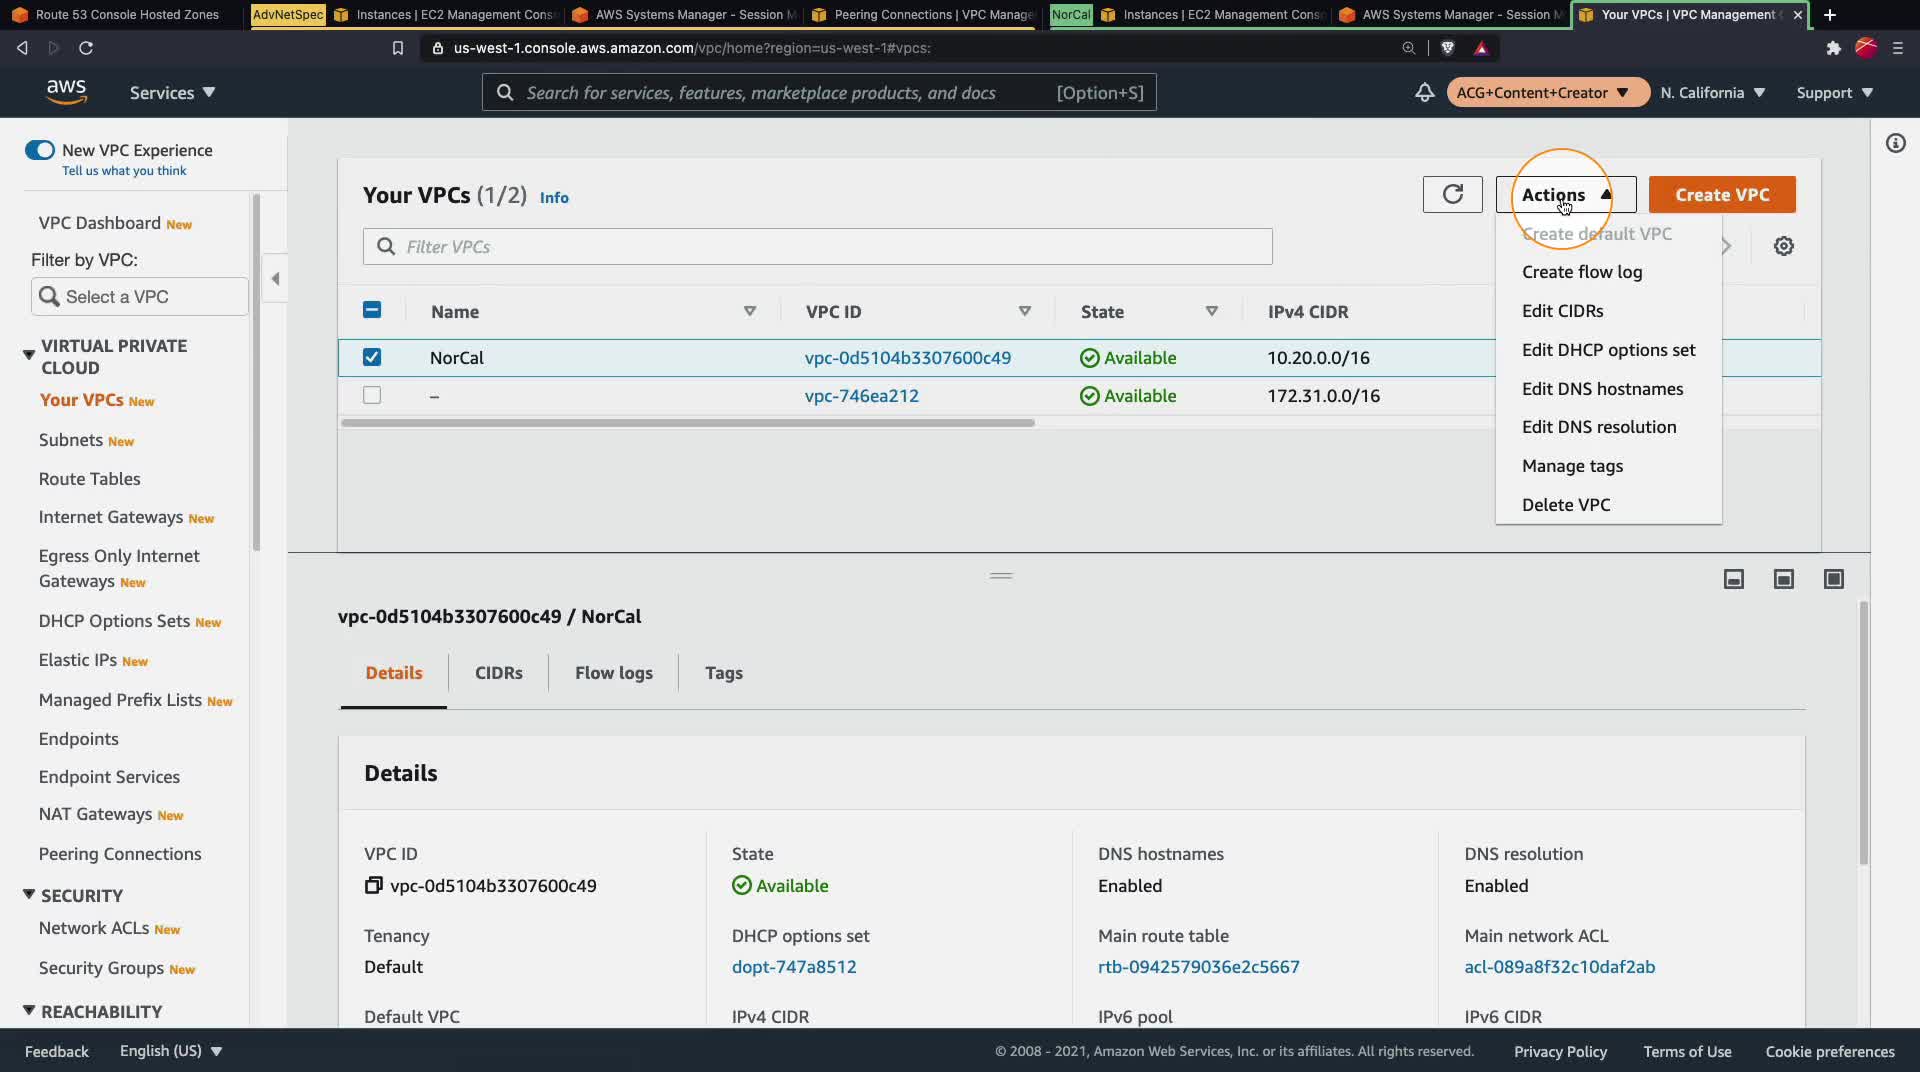Click the split panel resize handle
The image size is (1920, 1072).
pos(1001,576)
